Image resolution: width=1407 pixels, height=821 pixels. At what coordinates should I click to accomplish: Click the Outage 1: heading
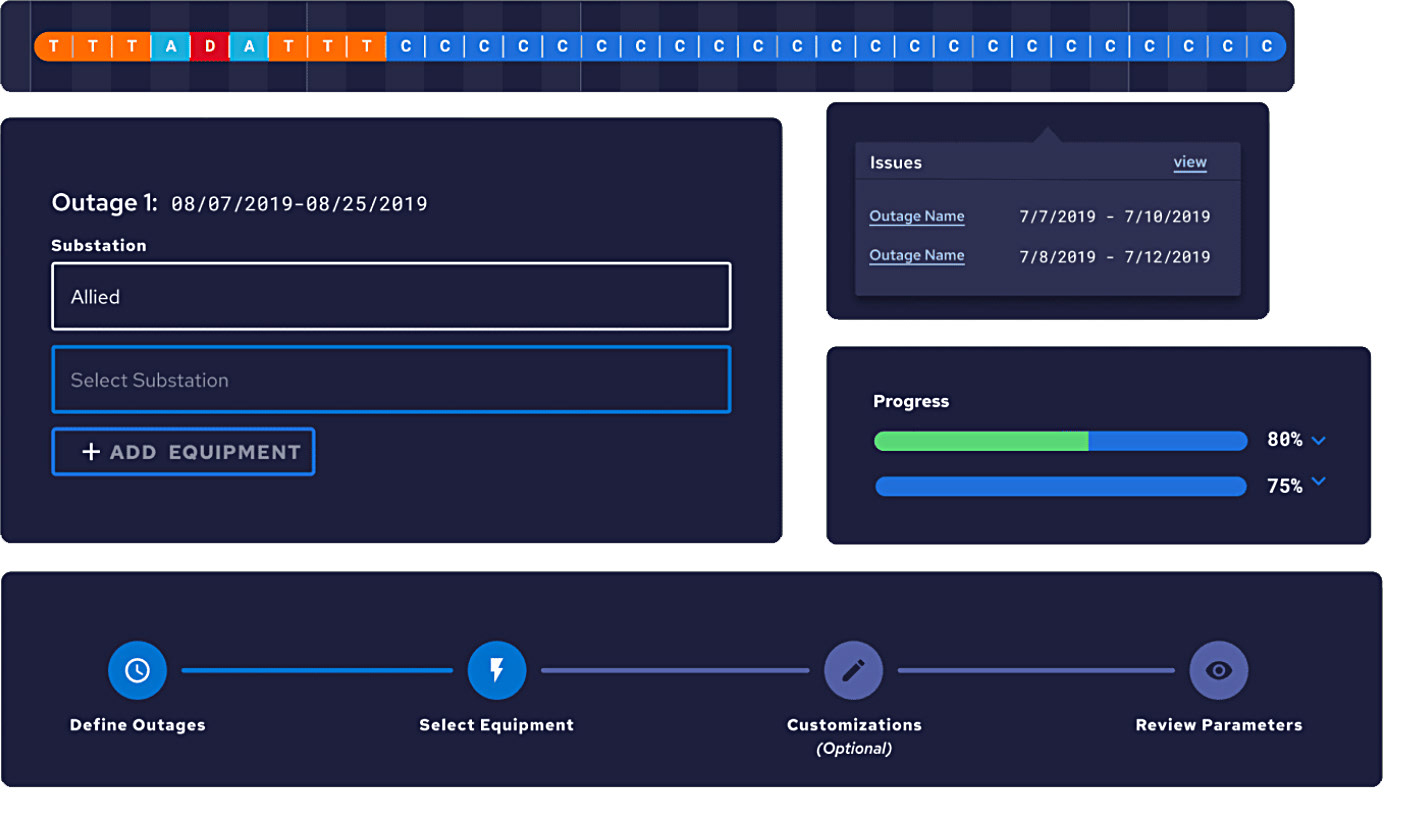tap(105, 203)
